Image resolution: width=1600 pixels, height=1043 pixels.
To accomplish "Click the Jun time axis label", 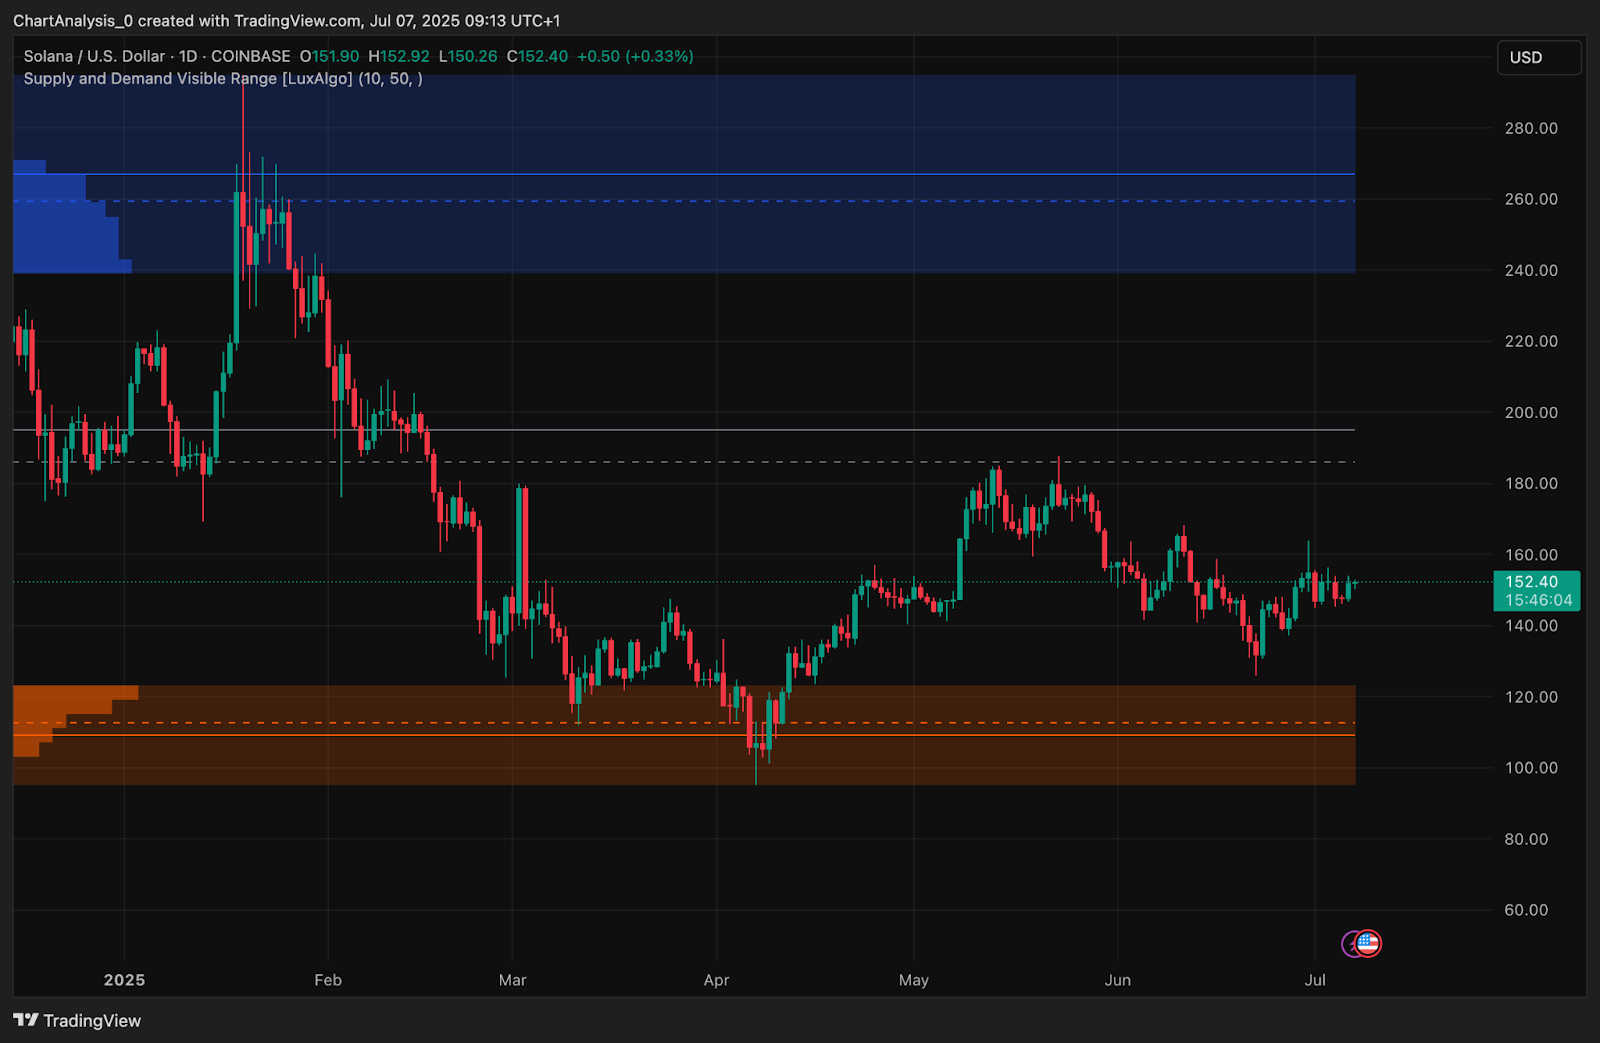I will (1118, 980).
